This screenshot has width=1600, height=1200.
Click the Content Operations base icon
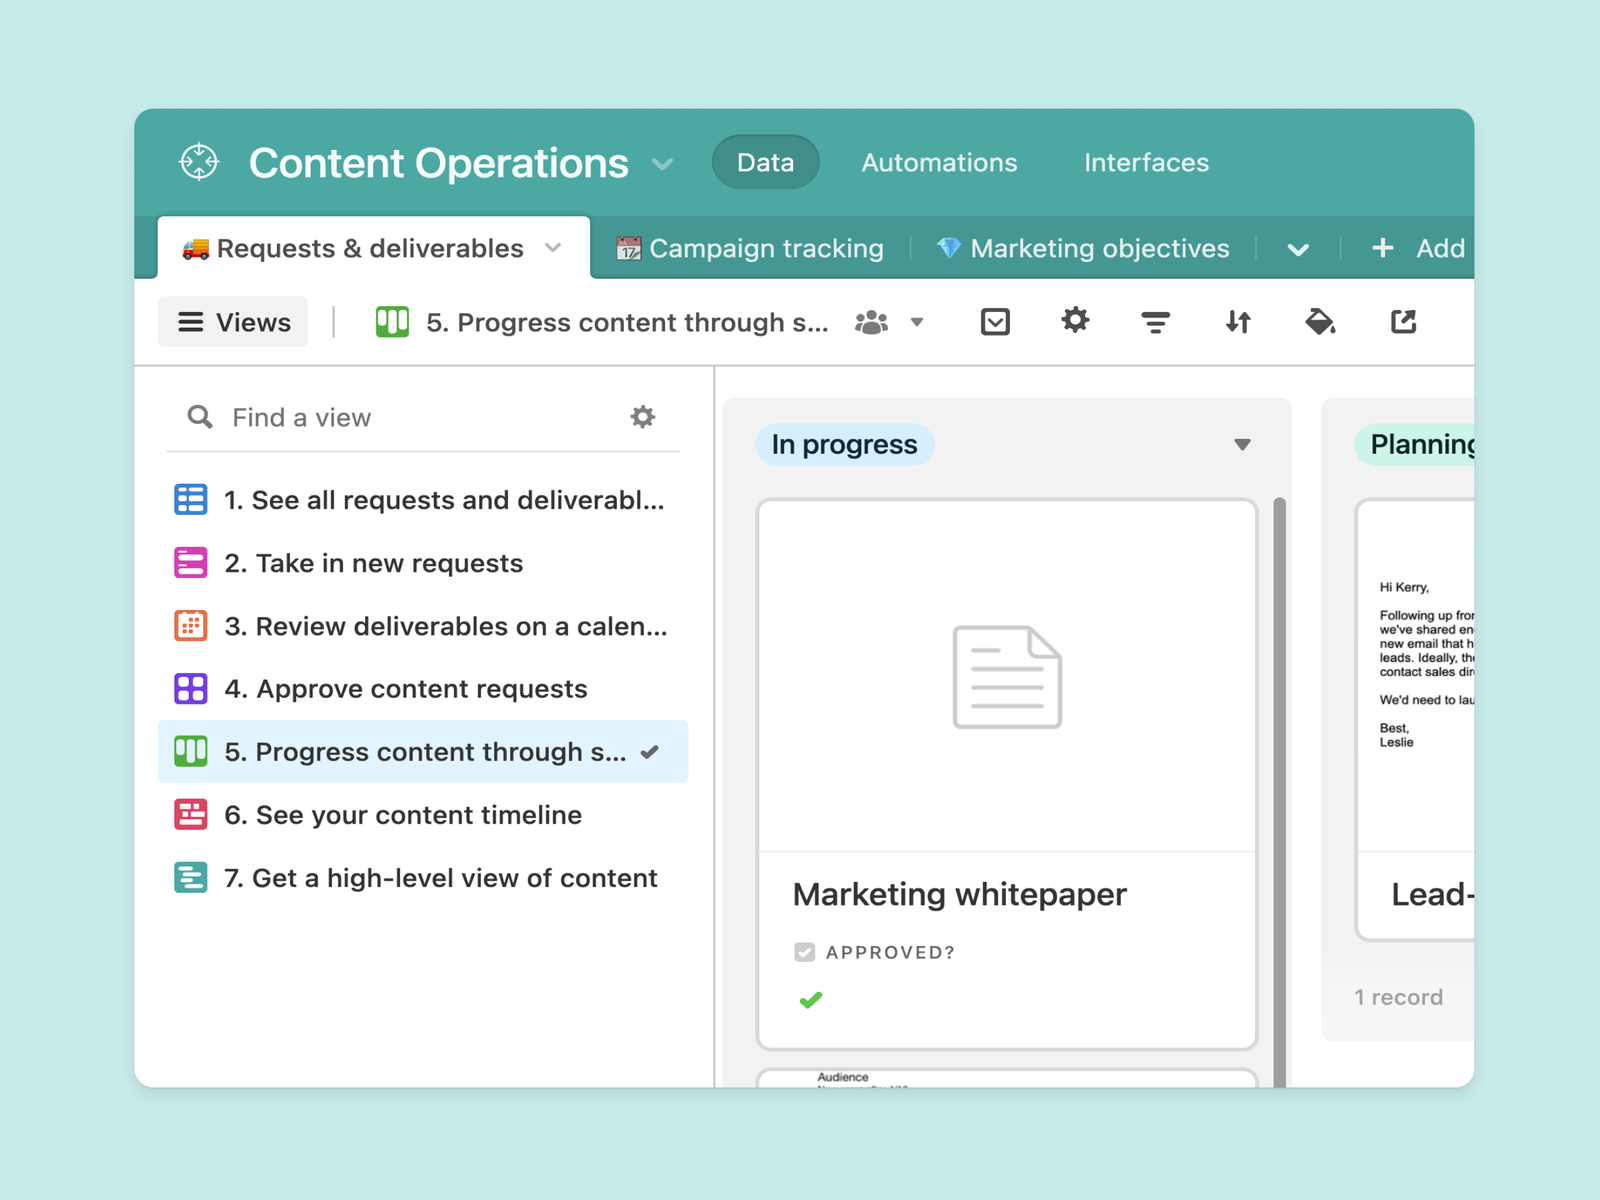pyautogui.click(x=199, y=162)
